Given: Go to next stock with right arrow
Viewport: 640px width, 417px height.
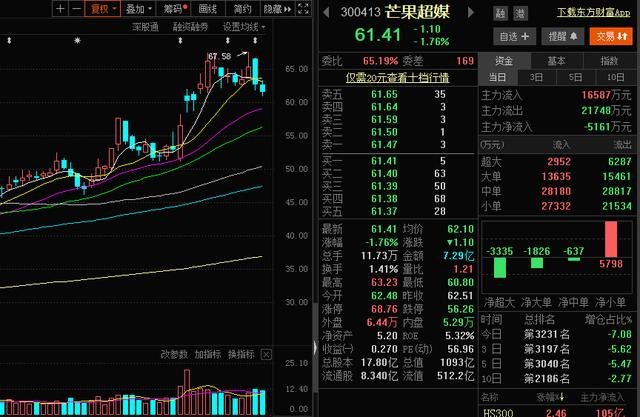Looking at the screenshot, I should click(470, 12).
